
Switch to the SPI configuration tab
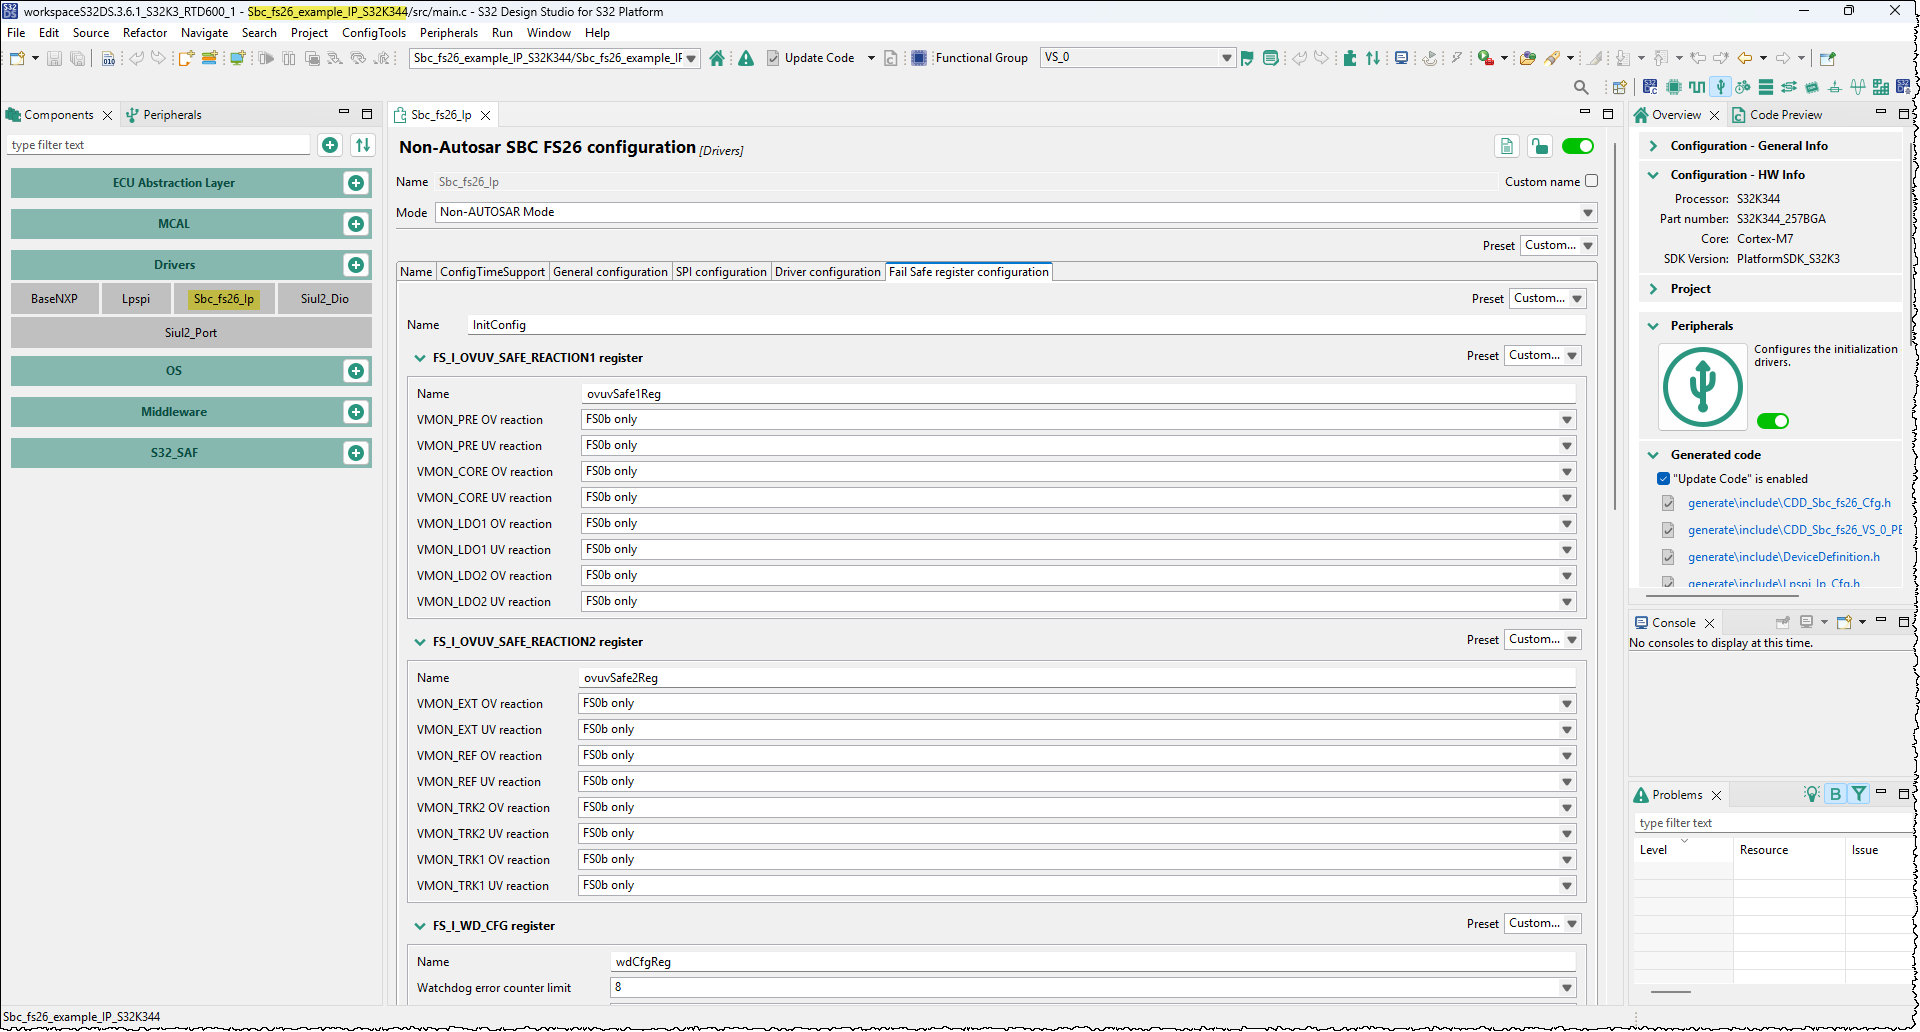click(x=721, y=271)
